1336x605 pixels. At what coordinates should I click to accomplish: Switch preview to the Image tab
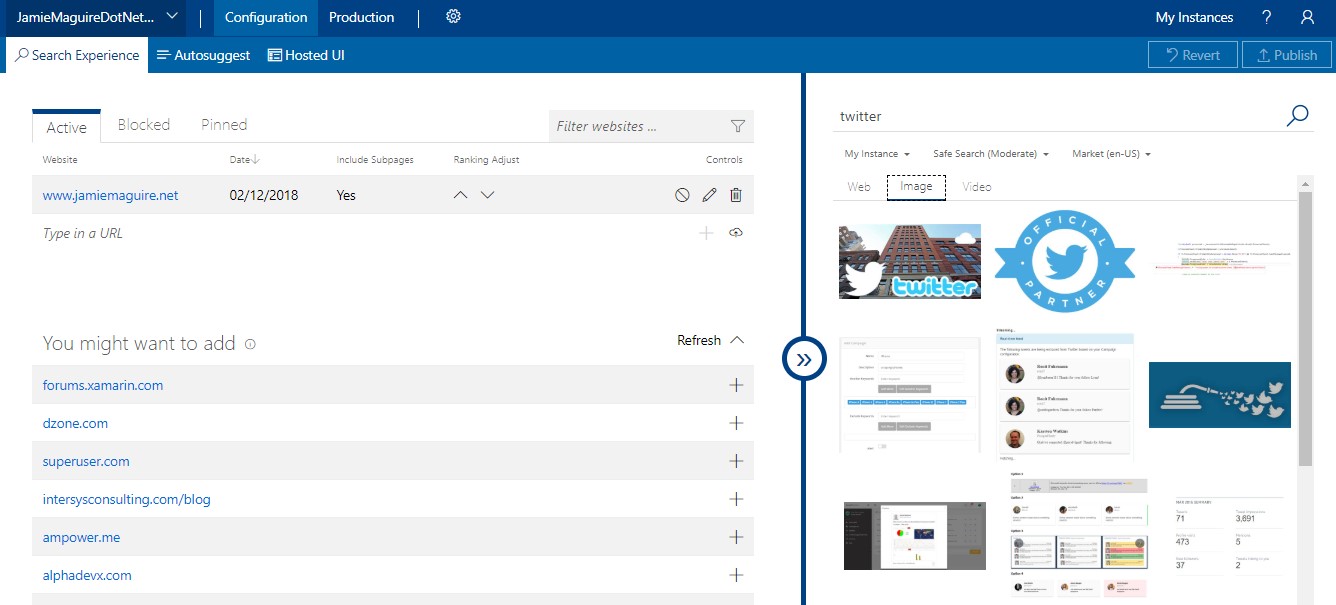coord(916,186)
